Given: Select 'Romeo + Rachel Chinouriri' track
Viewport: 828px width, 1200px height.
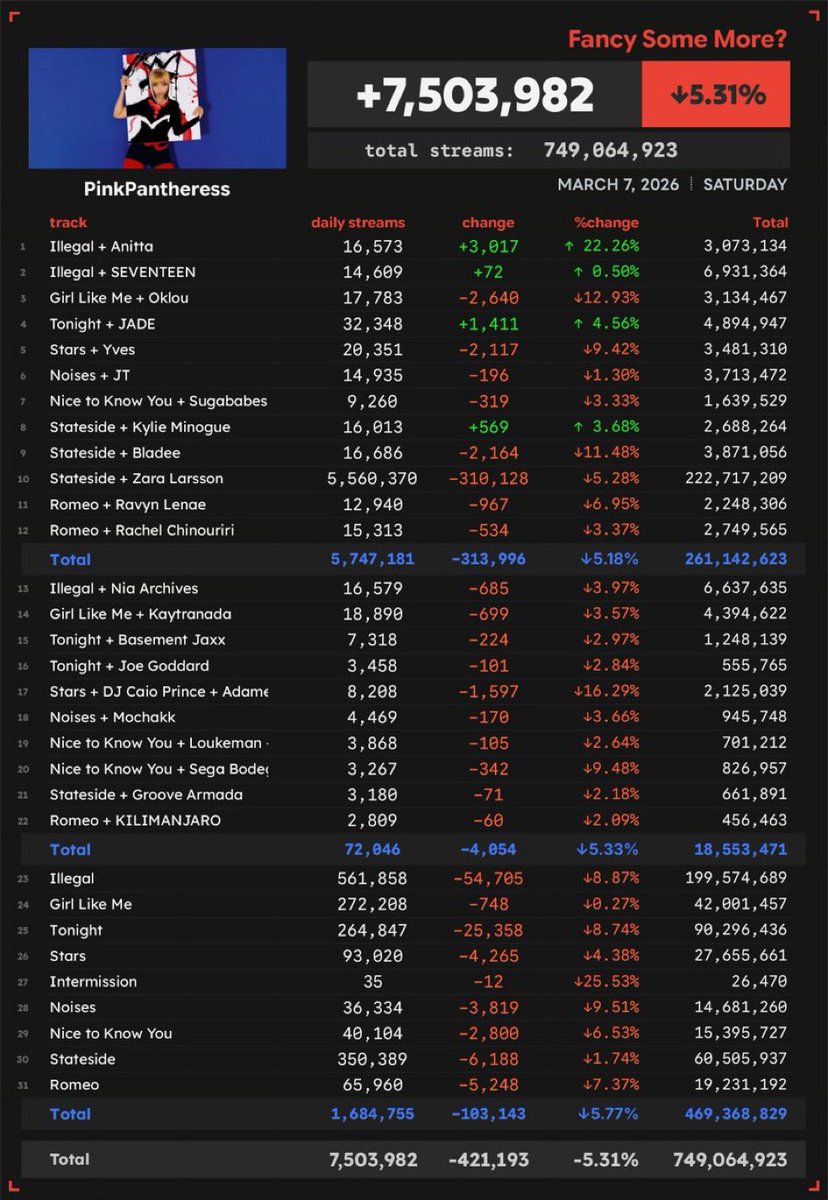Looking at the screenshot, I should pyautogui.click(x=141, y=530).
